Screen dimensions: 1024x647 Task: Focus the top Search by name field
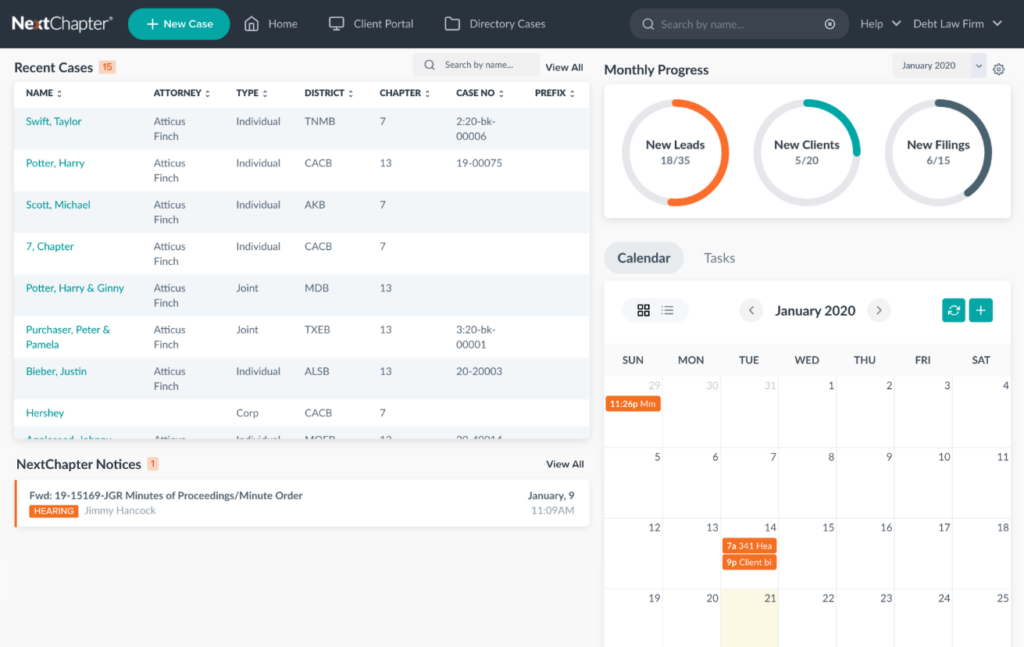click(x=738, y=24)
